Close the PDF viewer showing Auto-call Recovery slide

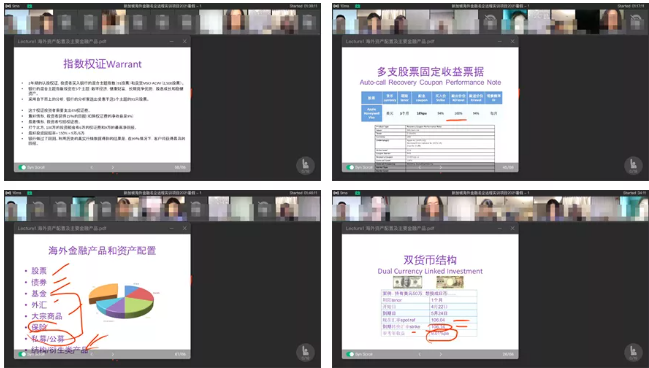pos(512,41)
